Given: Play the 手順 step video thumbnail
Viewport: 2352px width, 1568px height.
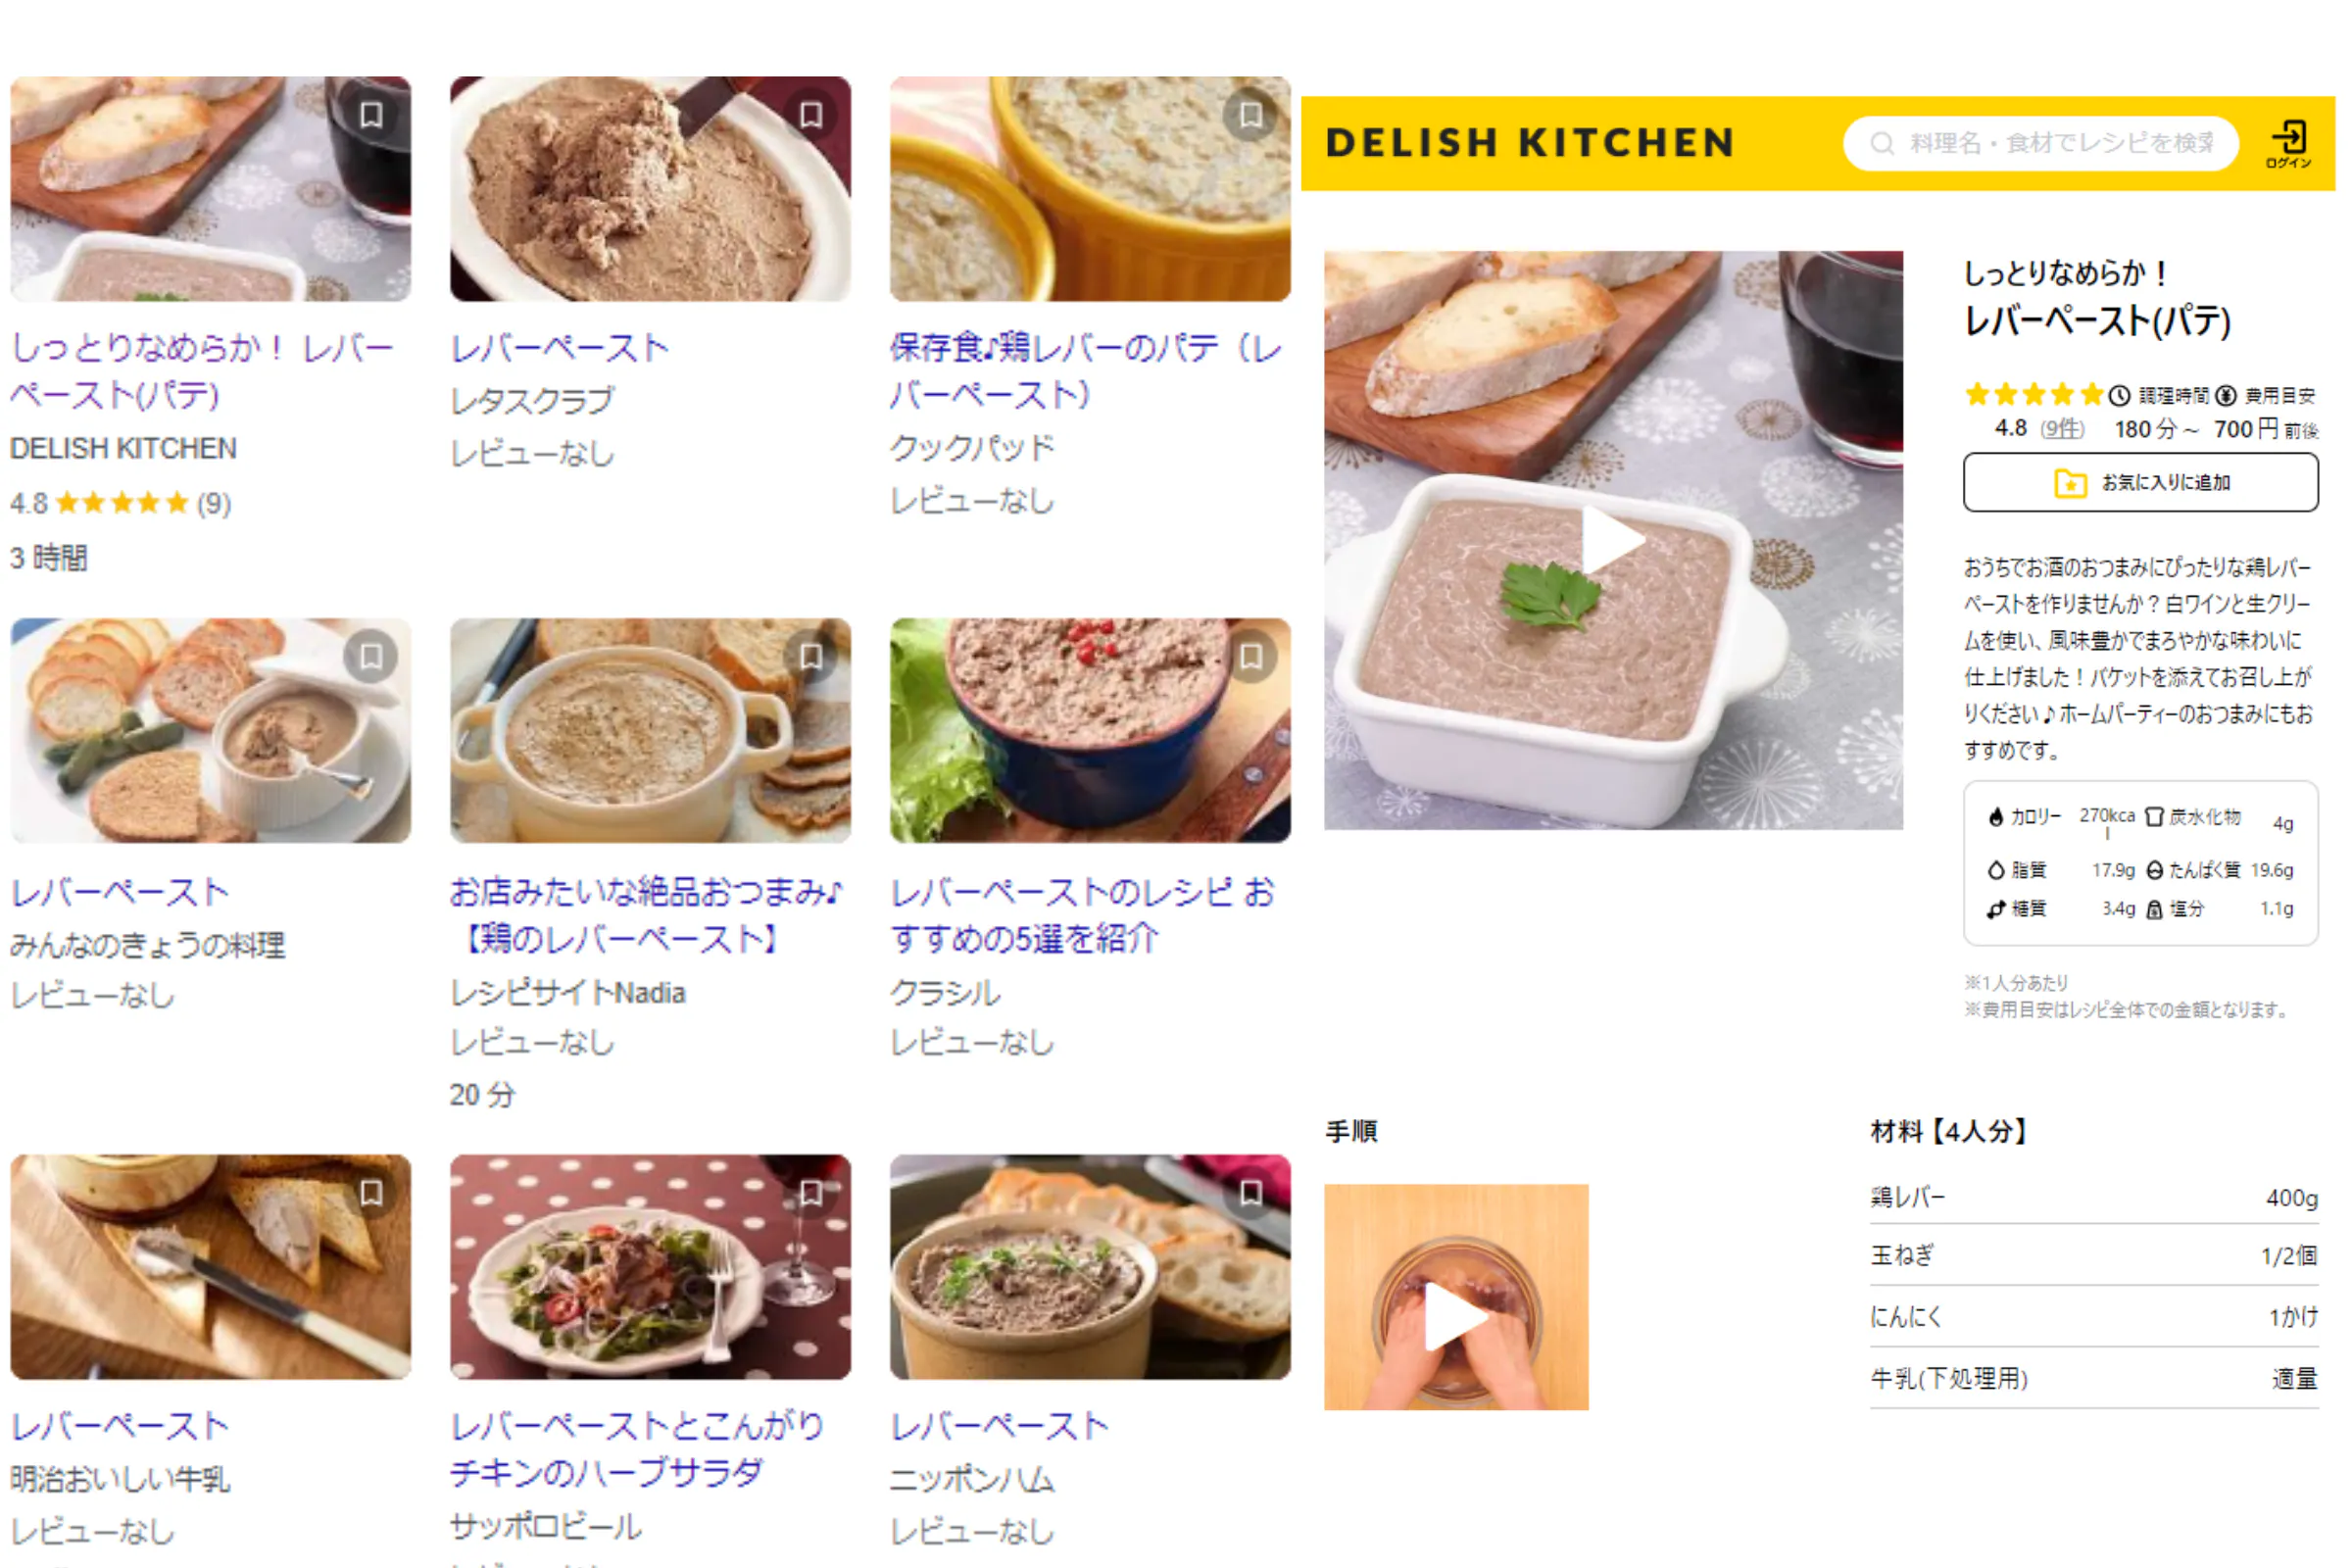Looking at the screenshot, I should click(1456, 1316).
